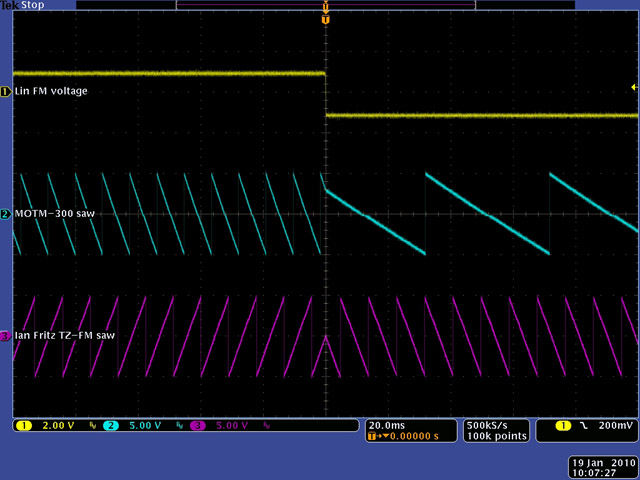Click the small T icon beside trigger delay

click(371, 436)
